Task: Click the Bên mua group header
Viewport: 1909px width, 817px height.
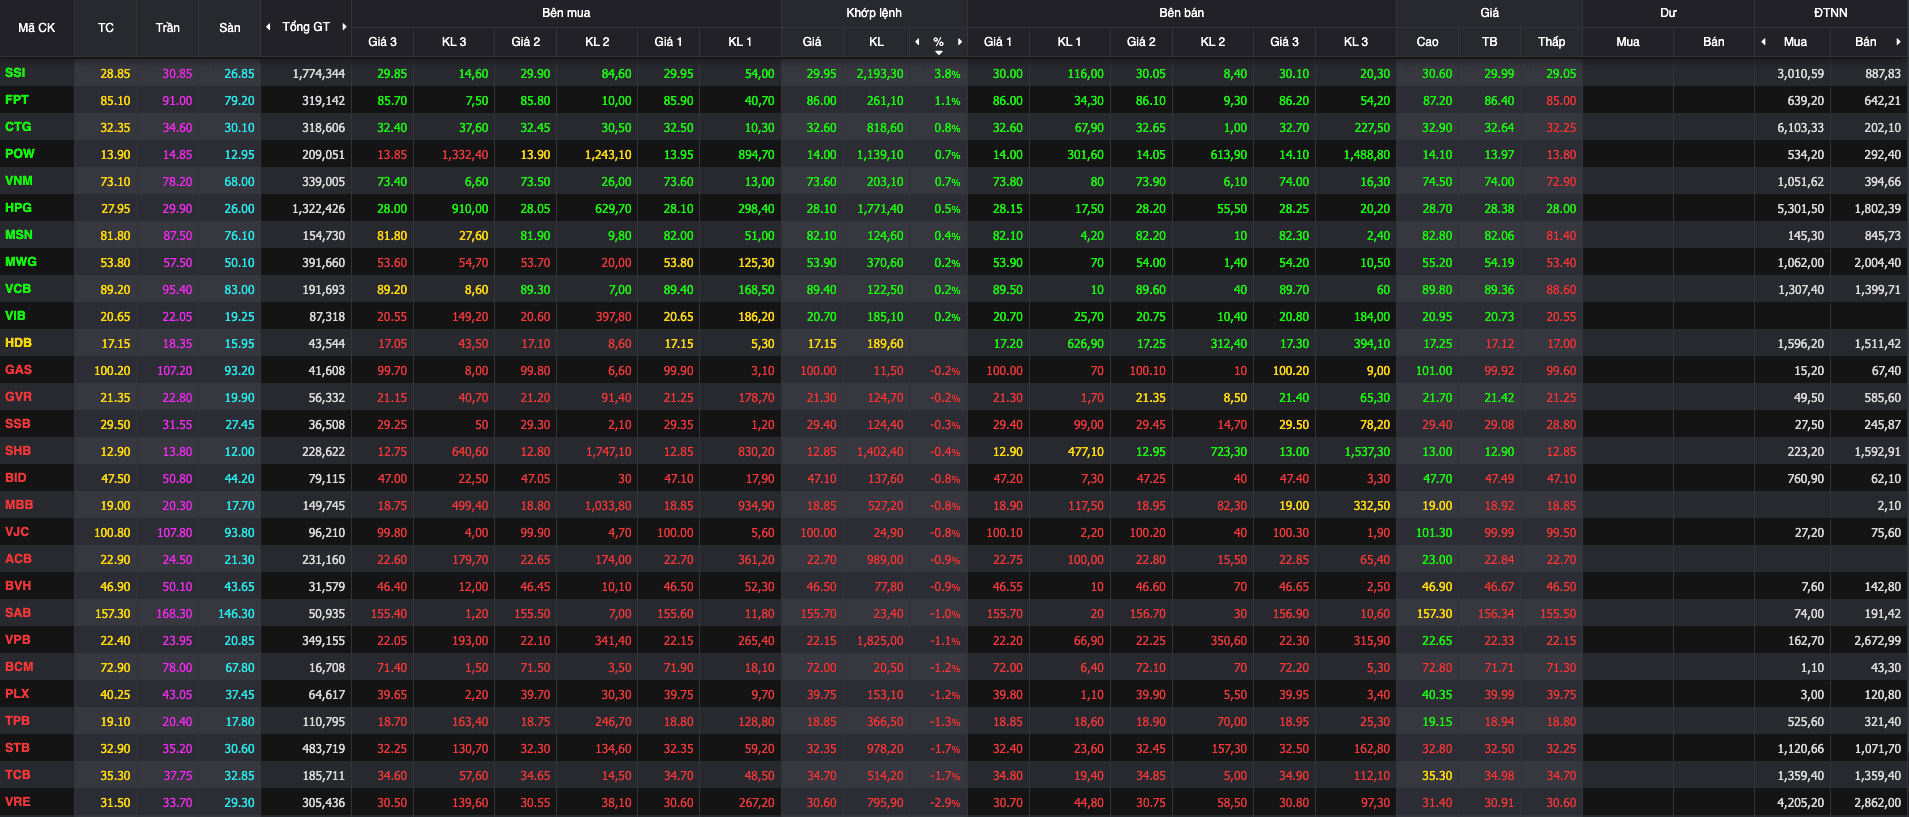Action: (566, 13)
